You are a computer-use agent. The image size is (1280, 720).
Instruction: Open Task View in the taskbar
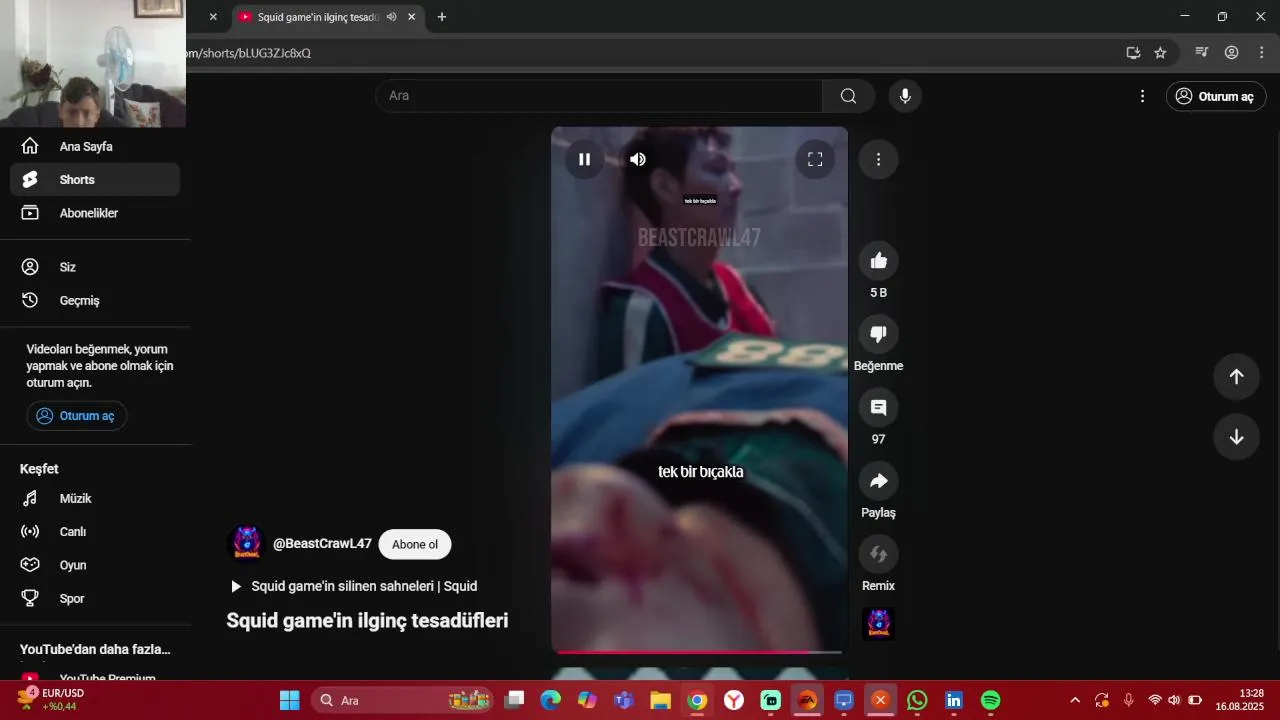click(514, 700)
